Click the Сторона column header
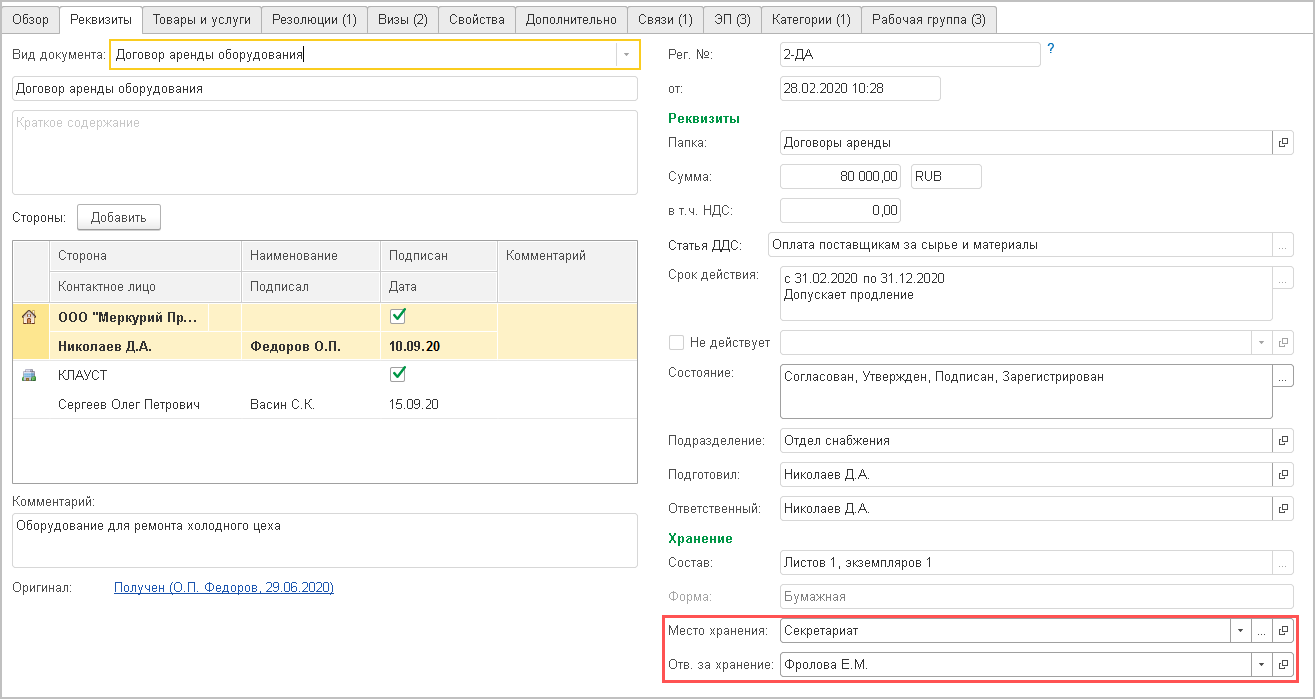 [145, 256]
